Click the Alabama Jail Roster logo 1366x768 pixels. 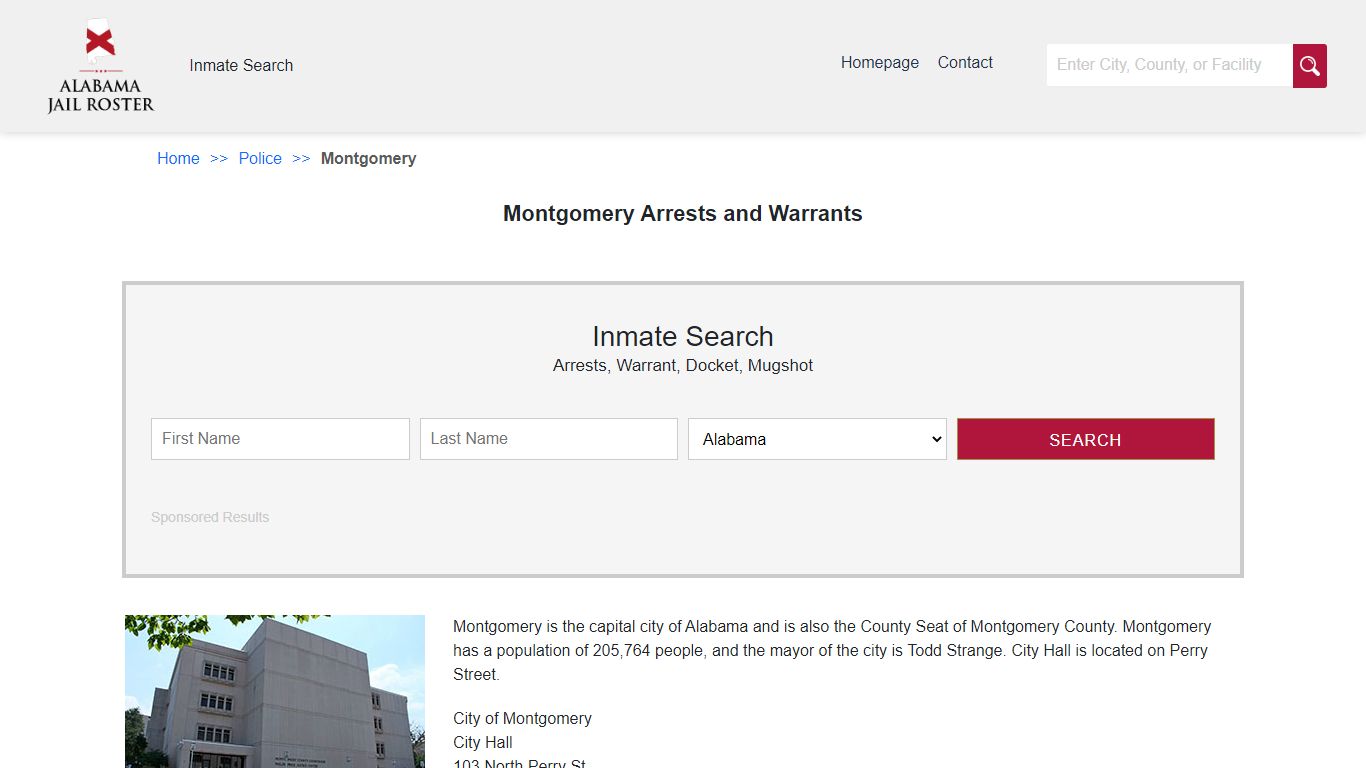(100, 65)
